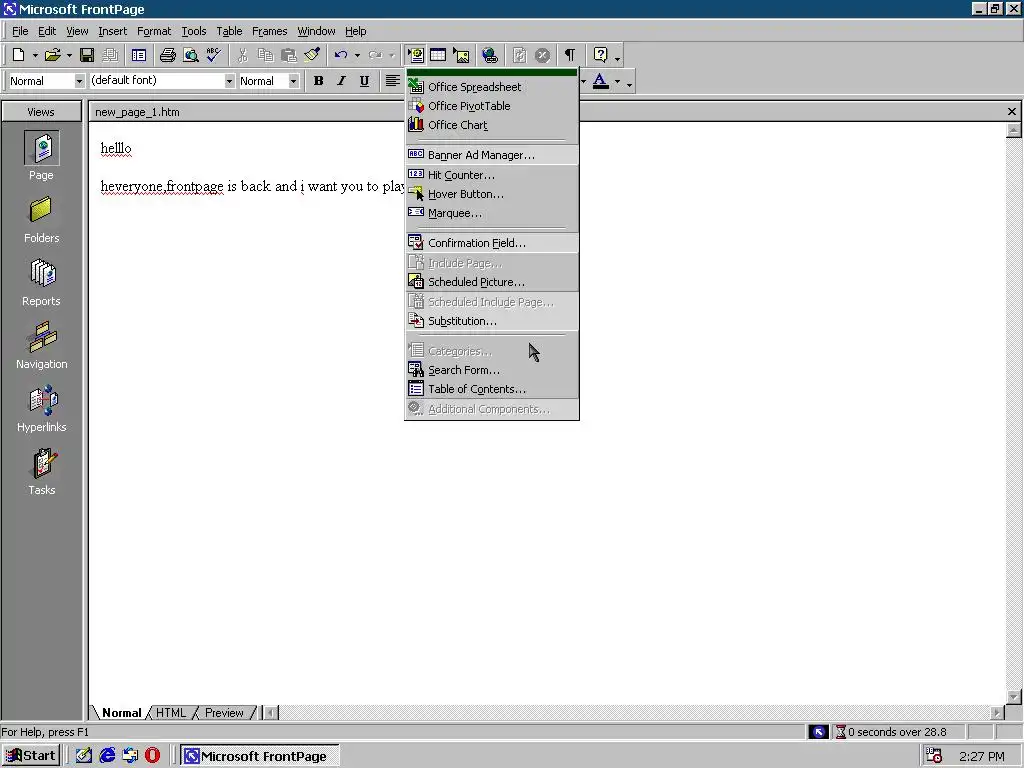Viewport: 1024px width, 768px height.
Task: Toggle Underline formatting
Action: pyautogui.click(x=364, y=81)
